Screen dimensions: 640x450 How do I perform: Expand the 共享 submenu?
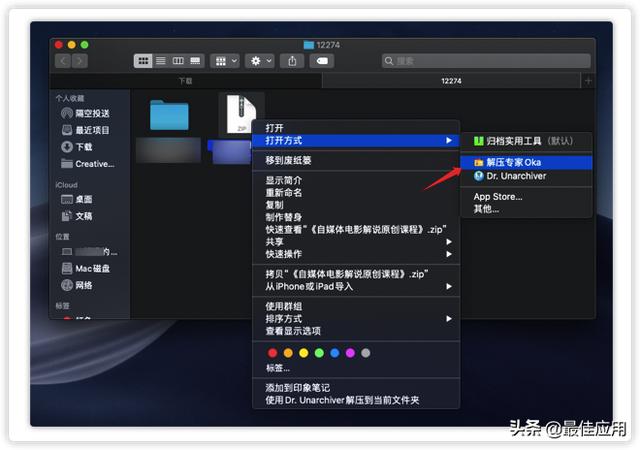(356, 242)
